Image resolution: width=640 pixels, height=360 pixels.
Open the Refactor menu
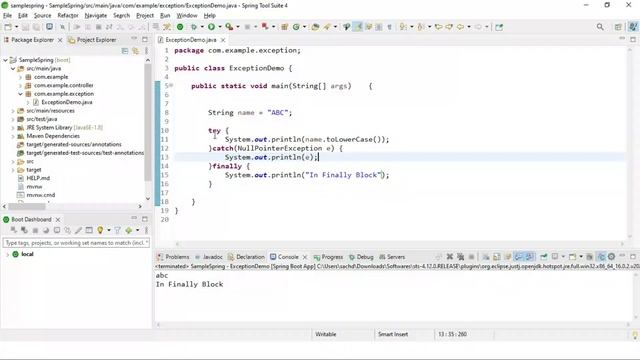coord(68,16)
